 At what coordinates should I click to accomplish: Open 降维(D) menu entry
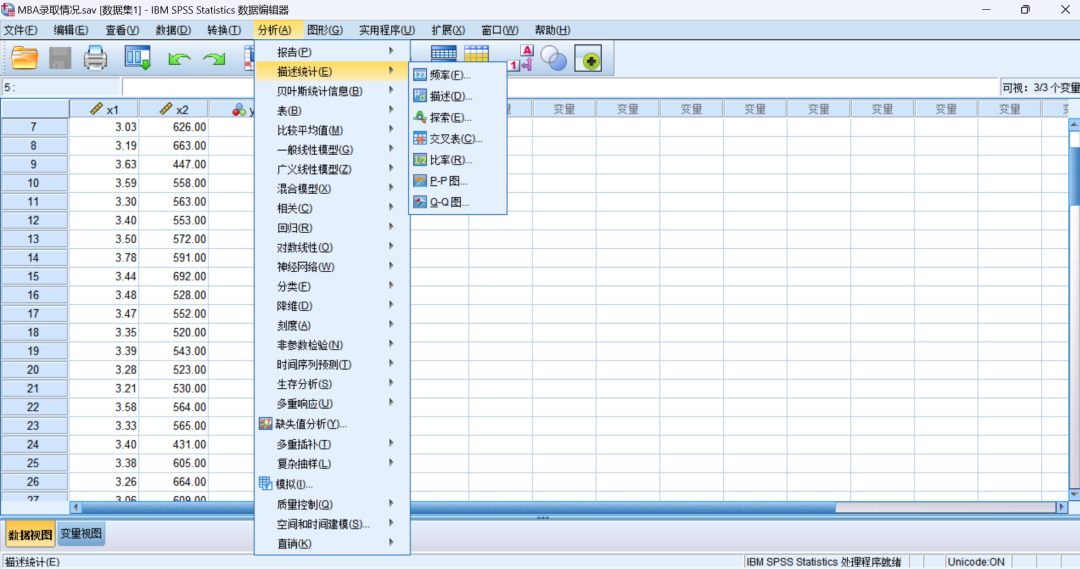tap(332, 306)
